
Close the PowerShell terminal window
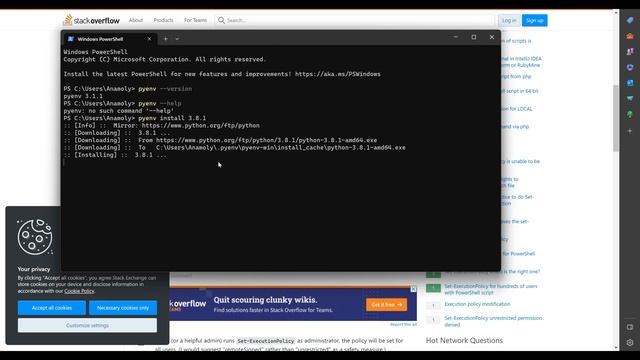coord(492,37)
